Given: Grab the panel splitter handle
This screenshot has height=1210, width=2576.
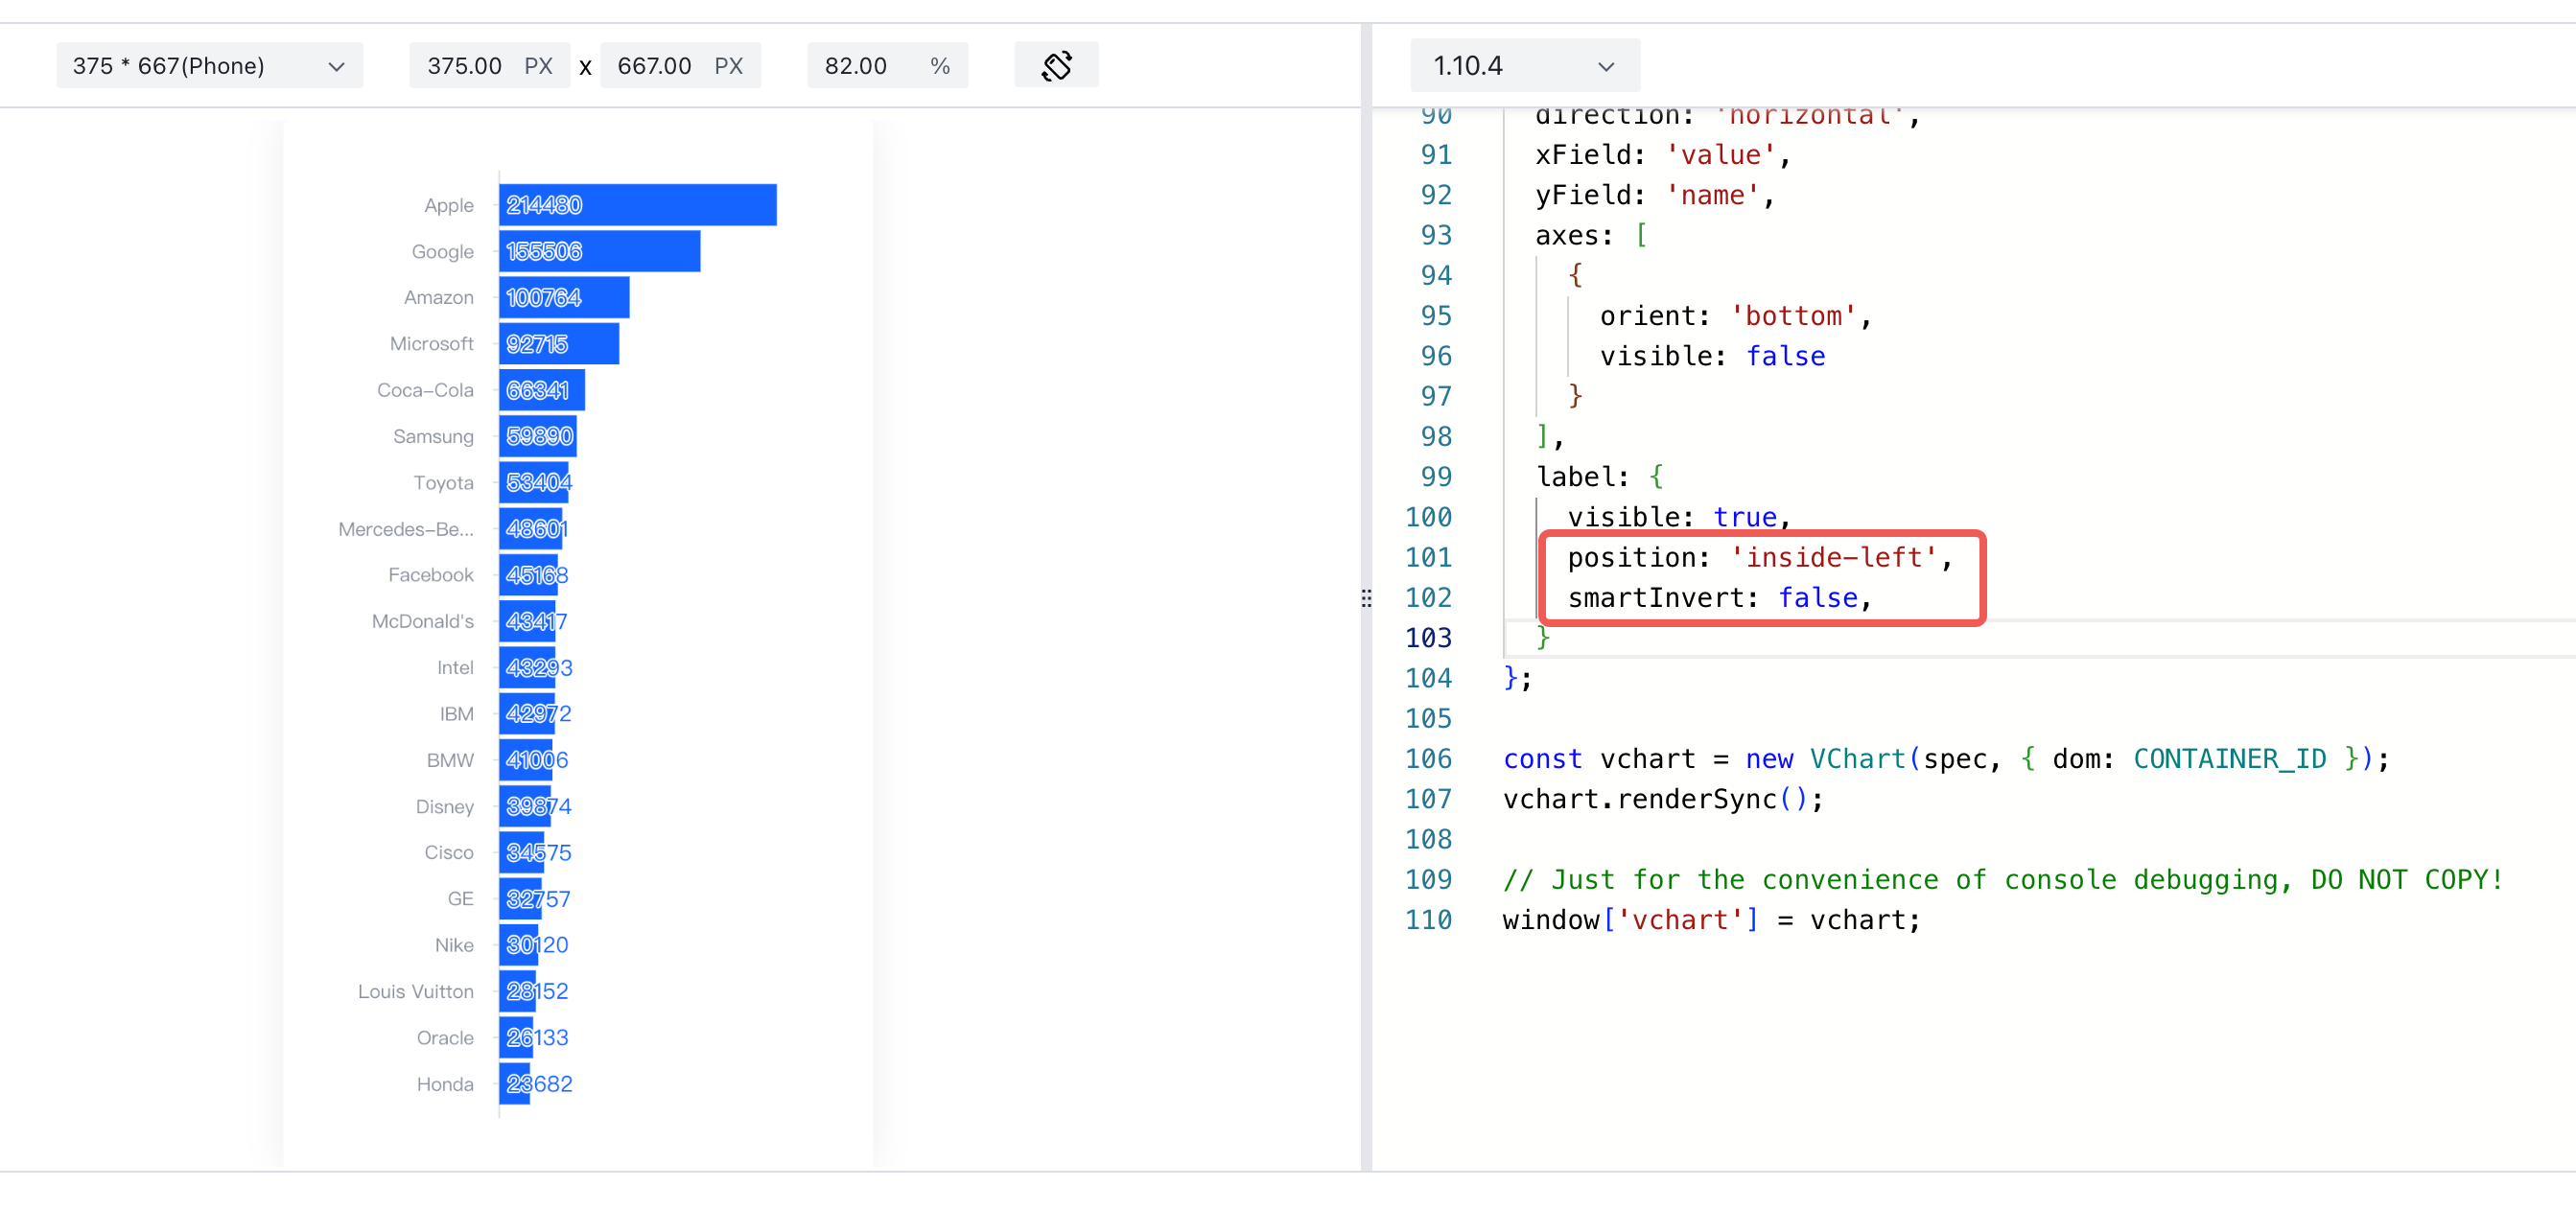Looking at the screenshot, I should [1366, 598].
